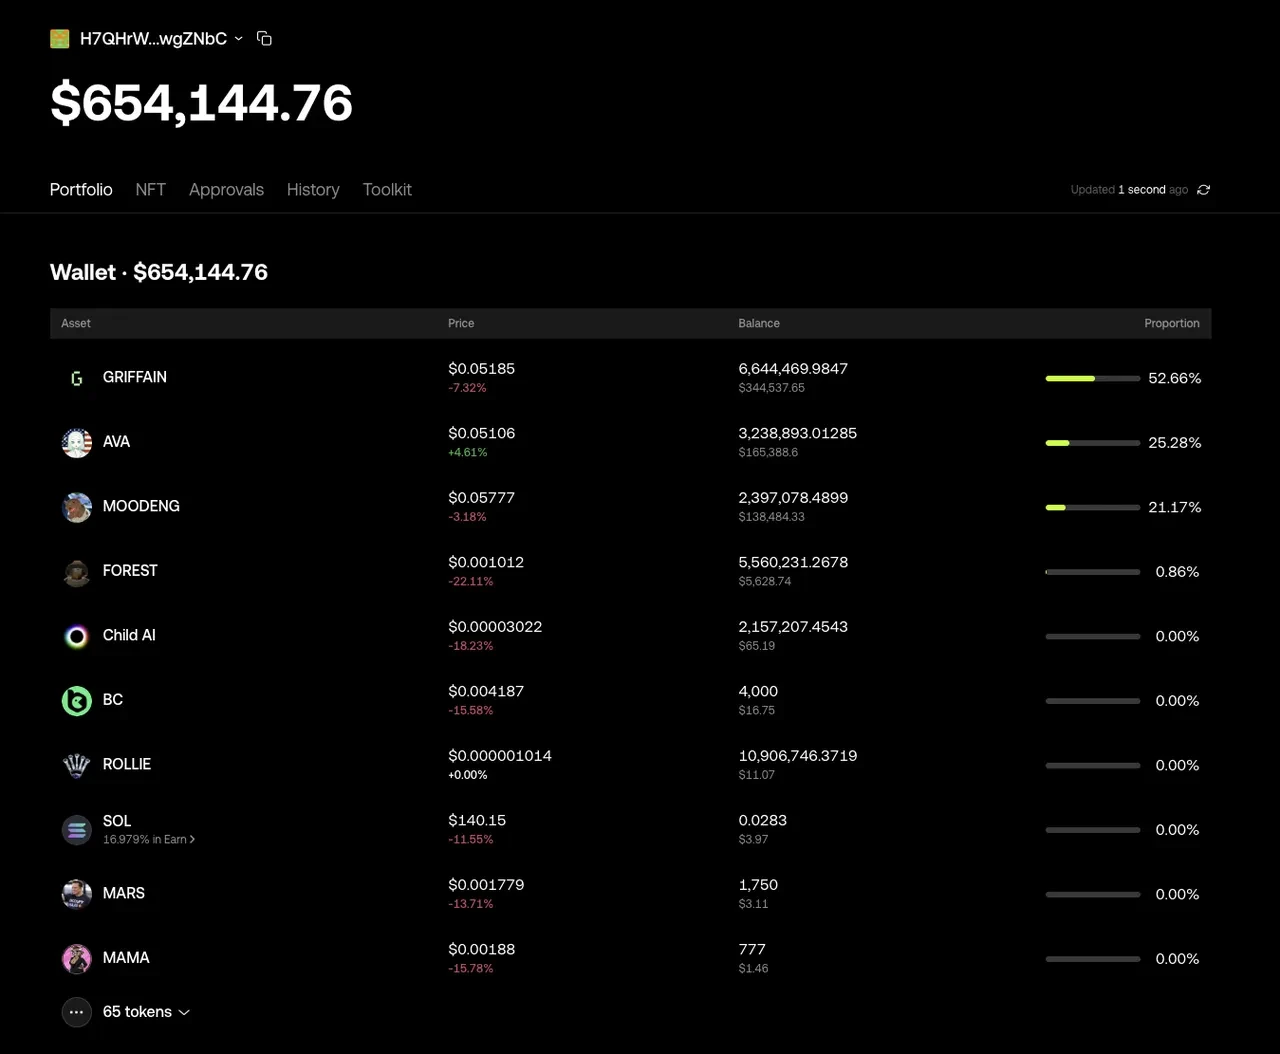1280x1054 pixels.
Task: Open the Toolkit tab
Action: 387,189
